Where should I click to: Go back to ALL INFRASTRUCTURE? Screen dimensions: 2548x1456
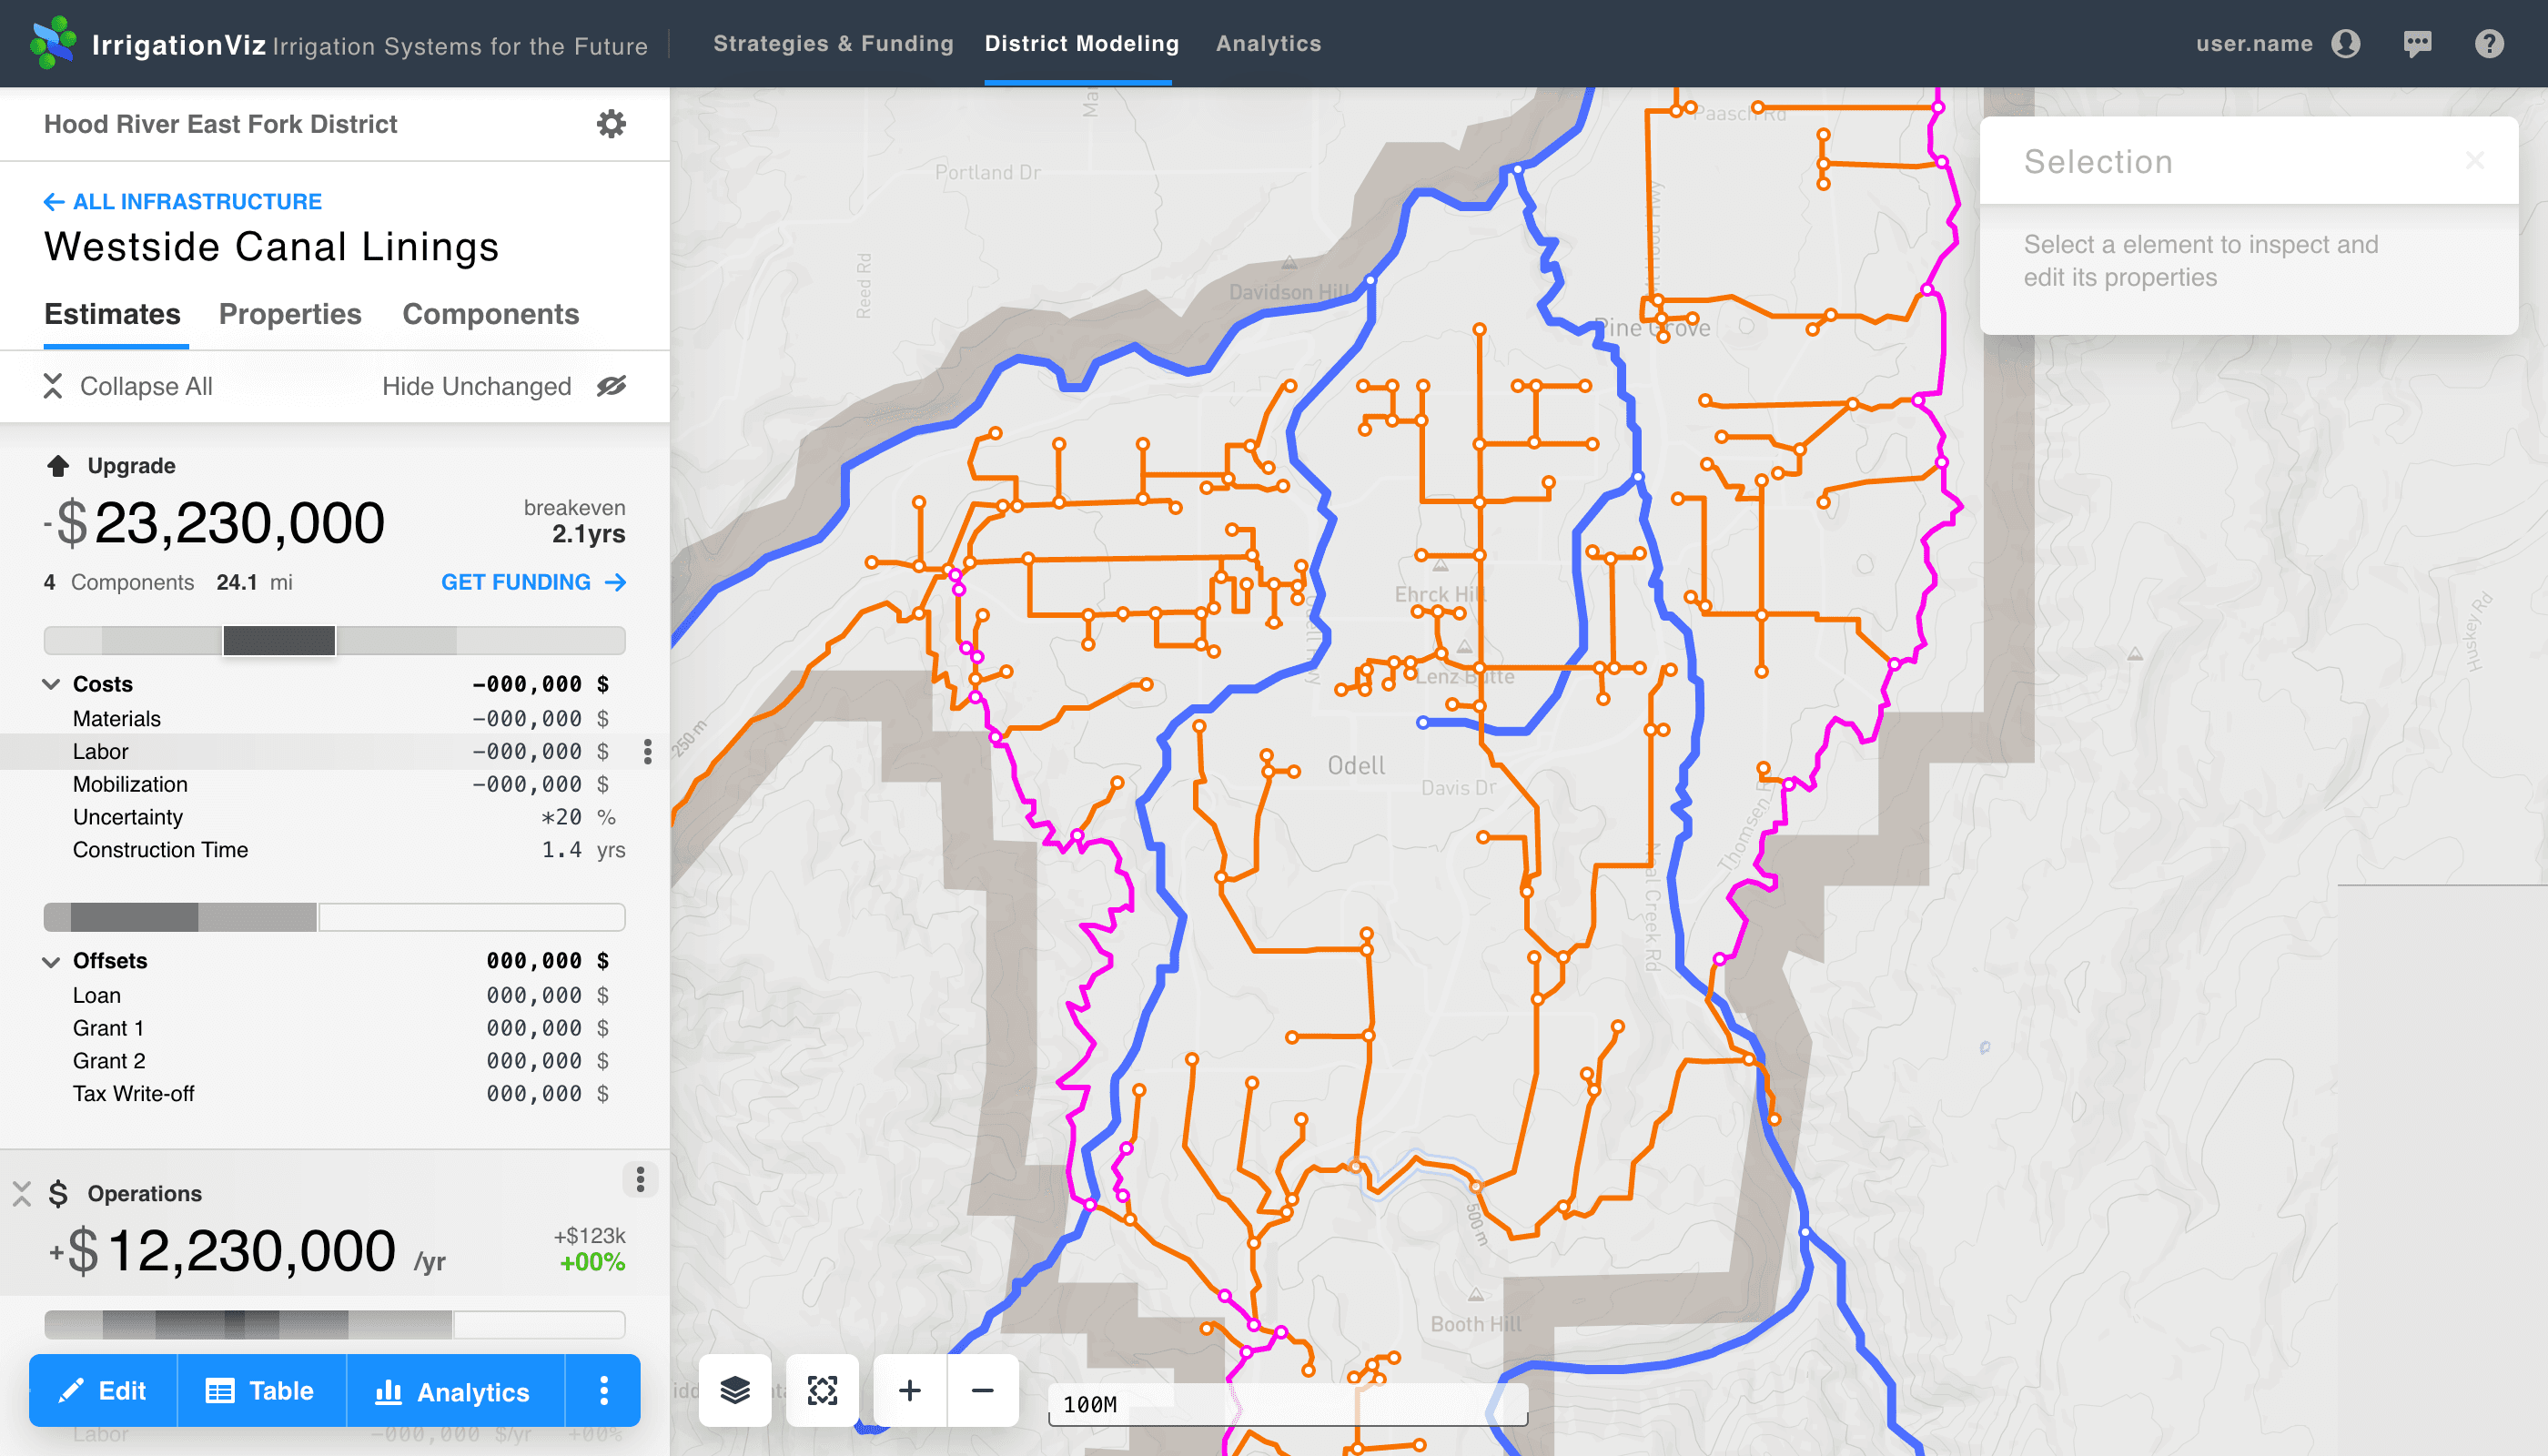[x=183, y=202]
